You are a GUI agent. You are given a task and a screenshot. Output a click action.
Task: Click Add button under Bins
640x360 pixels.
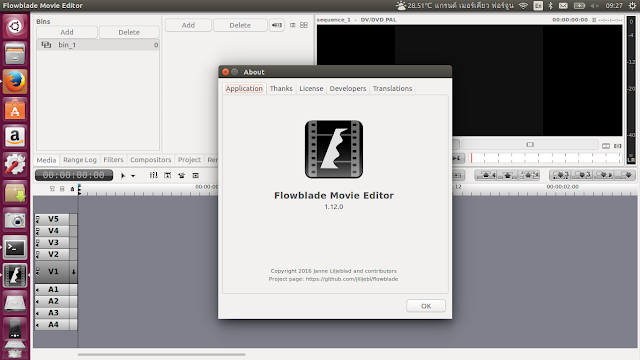(67, 32)
